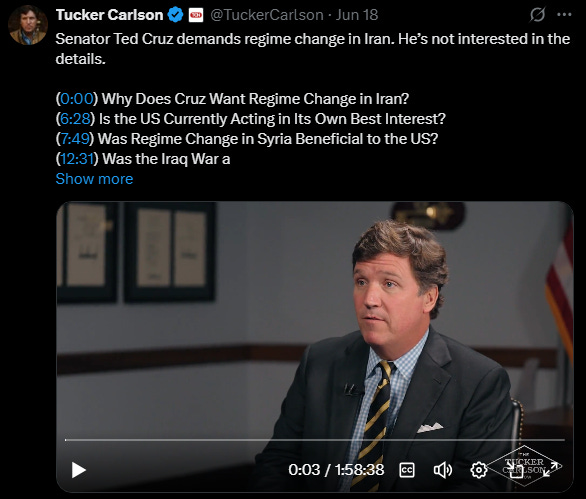Open Tucker Carlson profile avatar
The height and width of the screenshot is (499, 586).
(x=28, y=25)
